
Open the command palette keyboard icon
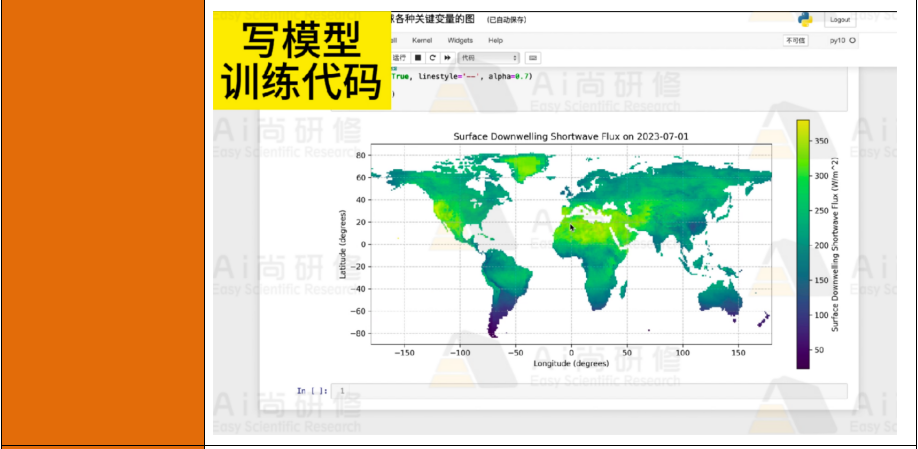pyautogui.click(x=533, y=58)
